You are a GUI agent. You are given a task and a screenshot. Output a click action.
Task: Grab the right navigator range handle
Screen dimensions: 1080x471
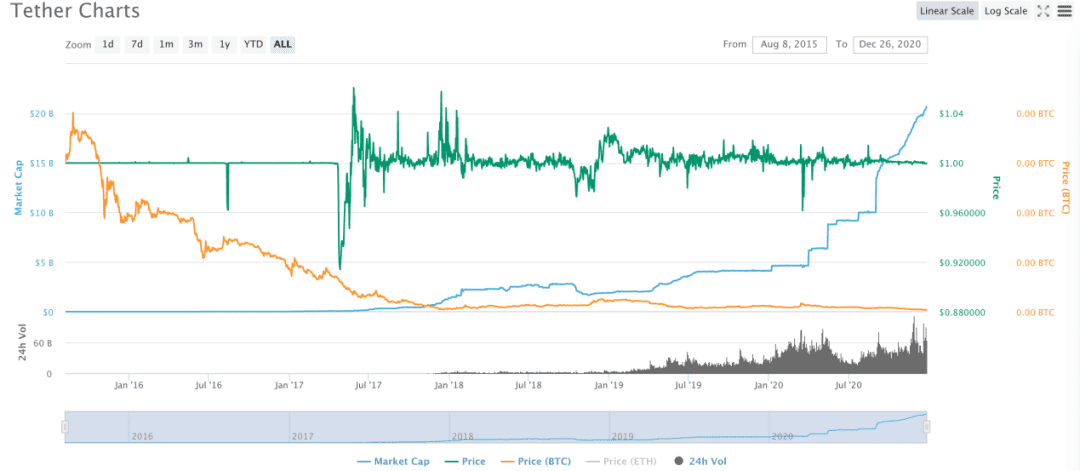[x=927, y=428]
